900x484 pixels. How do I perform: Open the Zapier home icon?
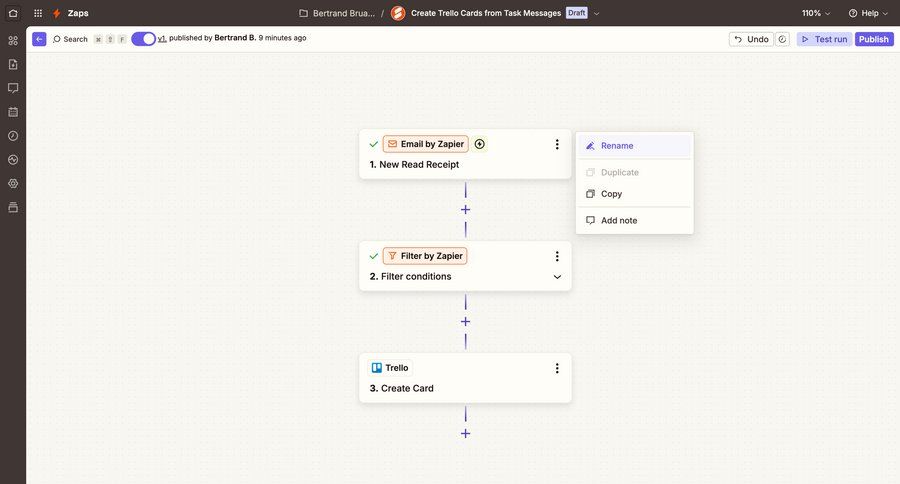click(x=13, y=13)
